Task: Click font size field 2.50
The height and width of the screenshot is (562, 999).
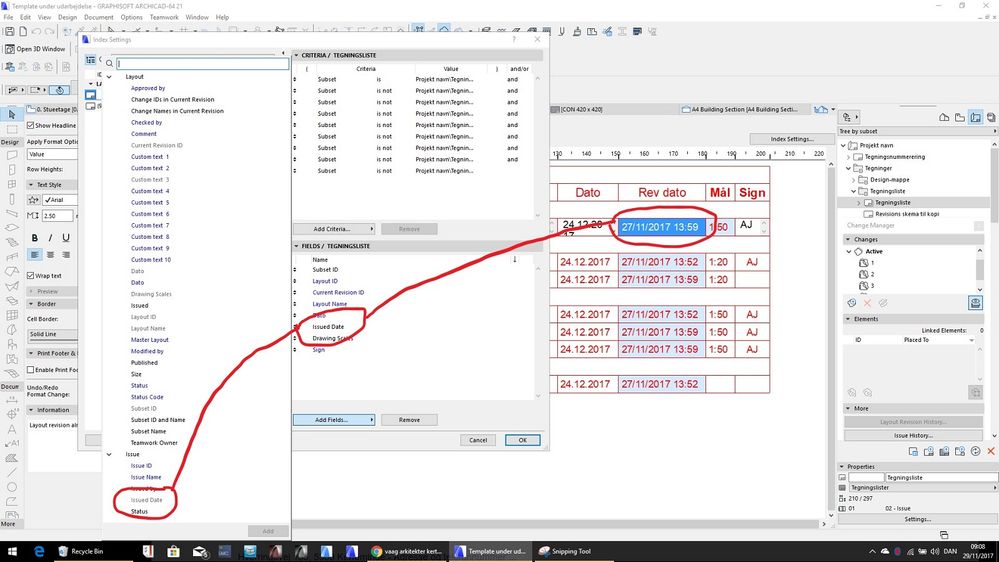Action: (57, 216)
